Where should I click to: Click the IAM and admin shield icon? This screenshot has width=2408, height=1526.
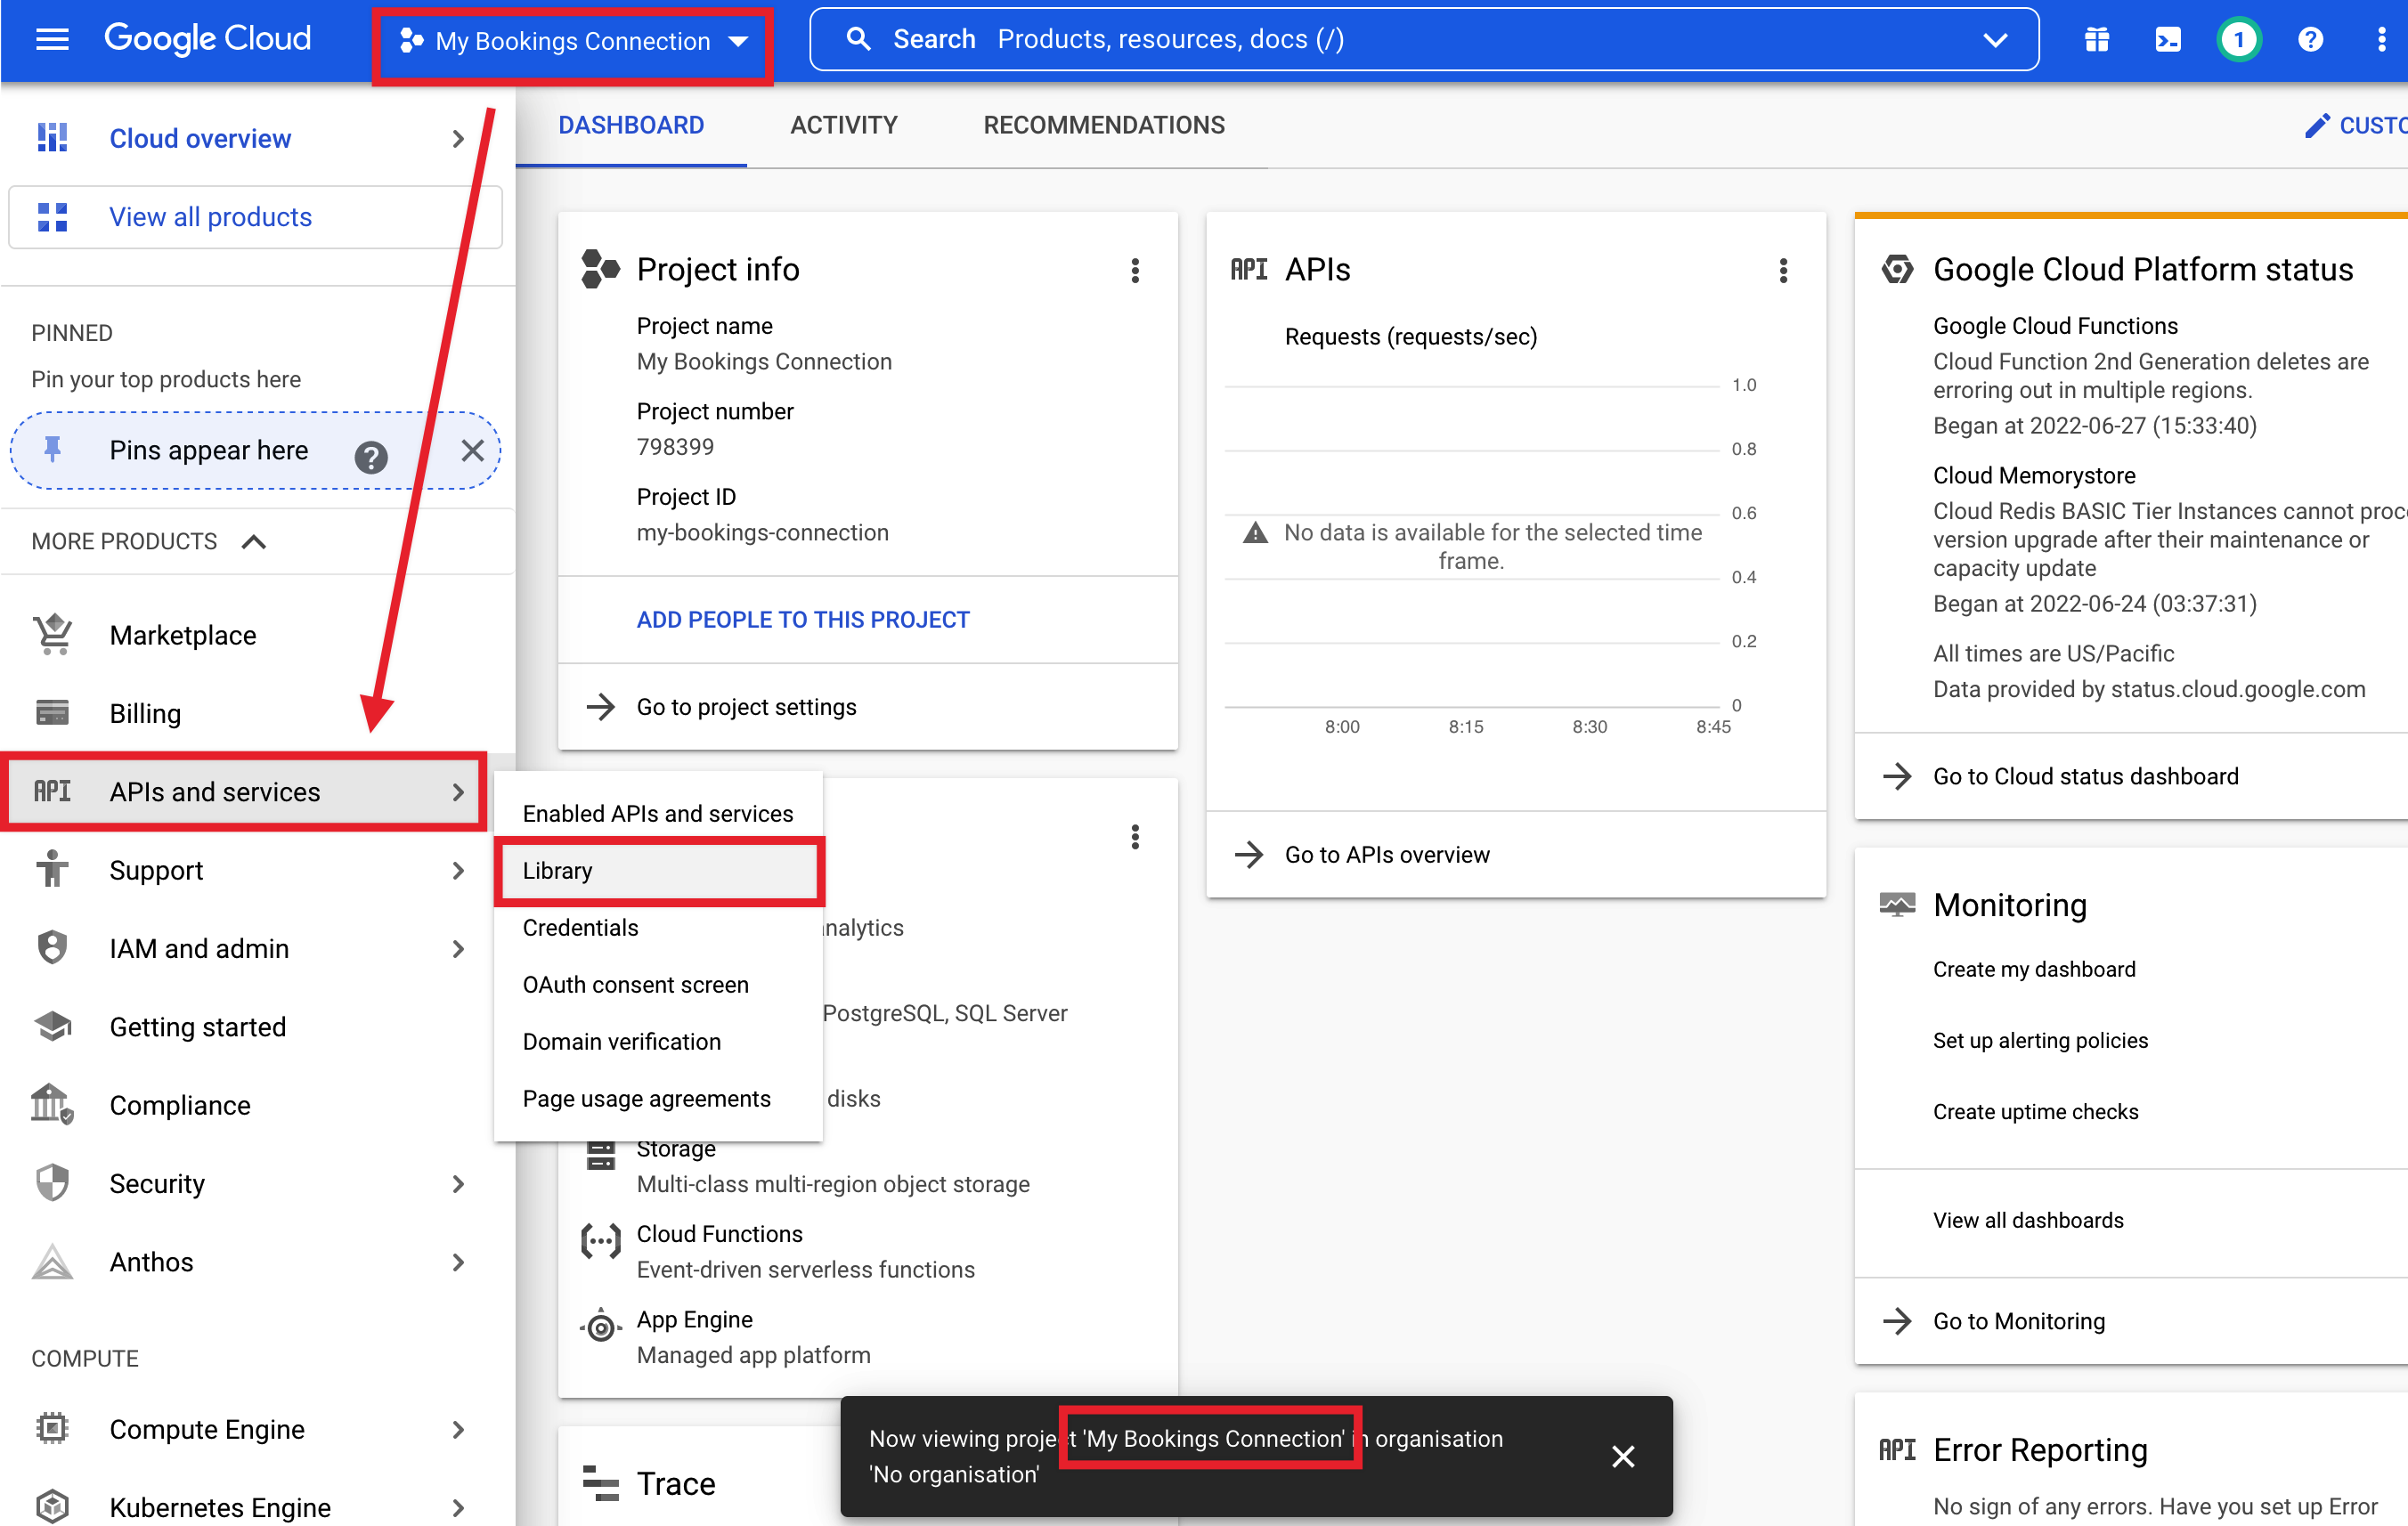(52, 946)
